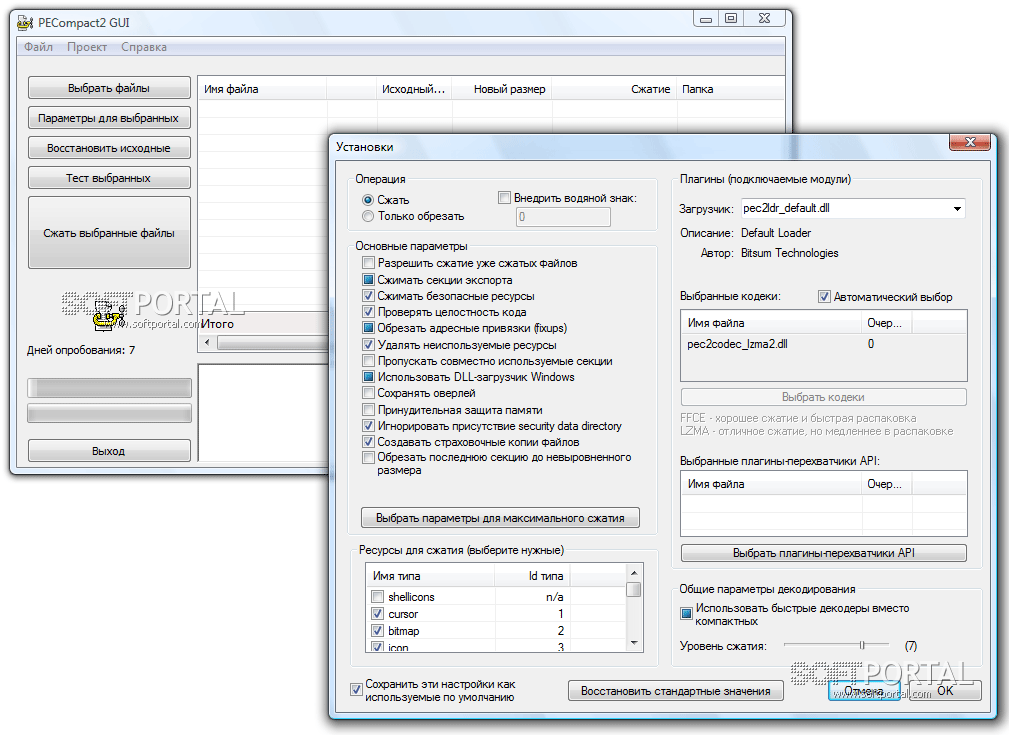Open the Проект menu

coord(87,47)
